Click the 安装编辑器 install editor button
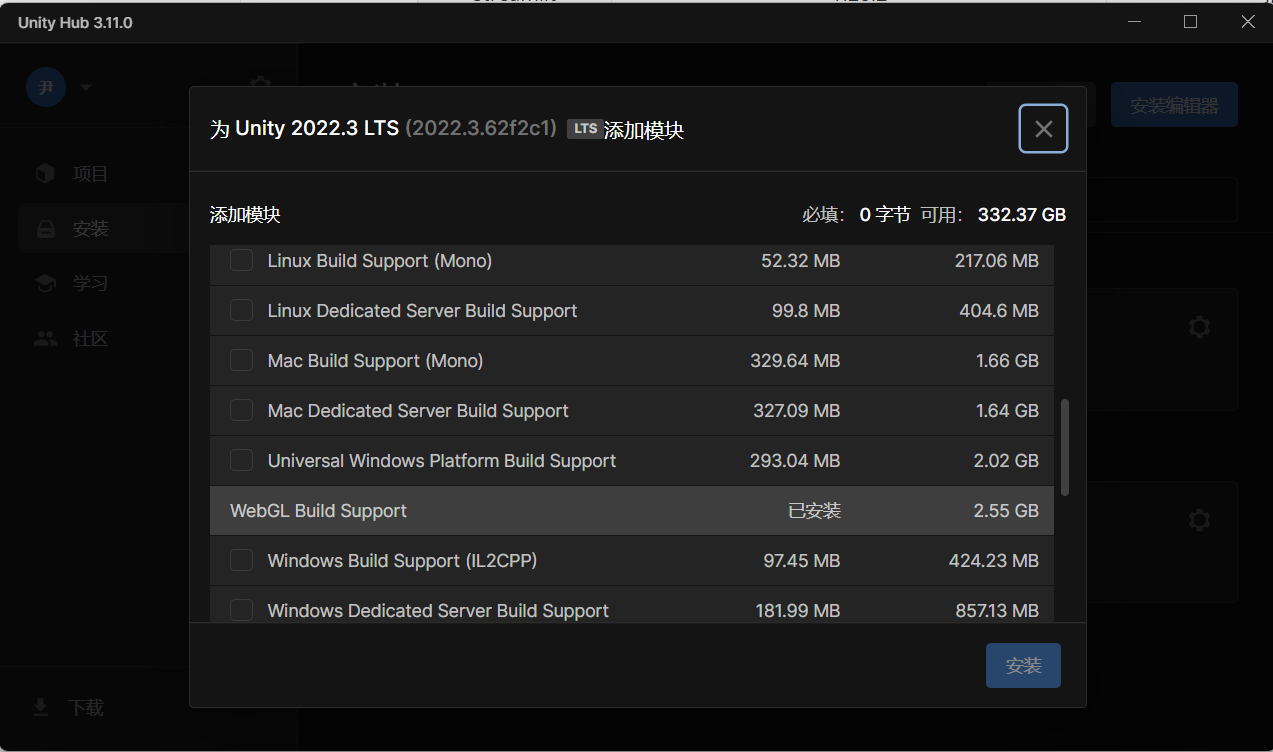1273x752 pixels. coord(1173,105)
